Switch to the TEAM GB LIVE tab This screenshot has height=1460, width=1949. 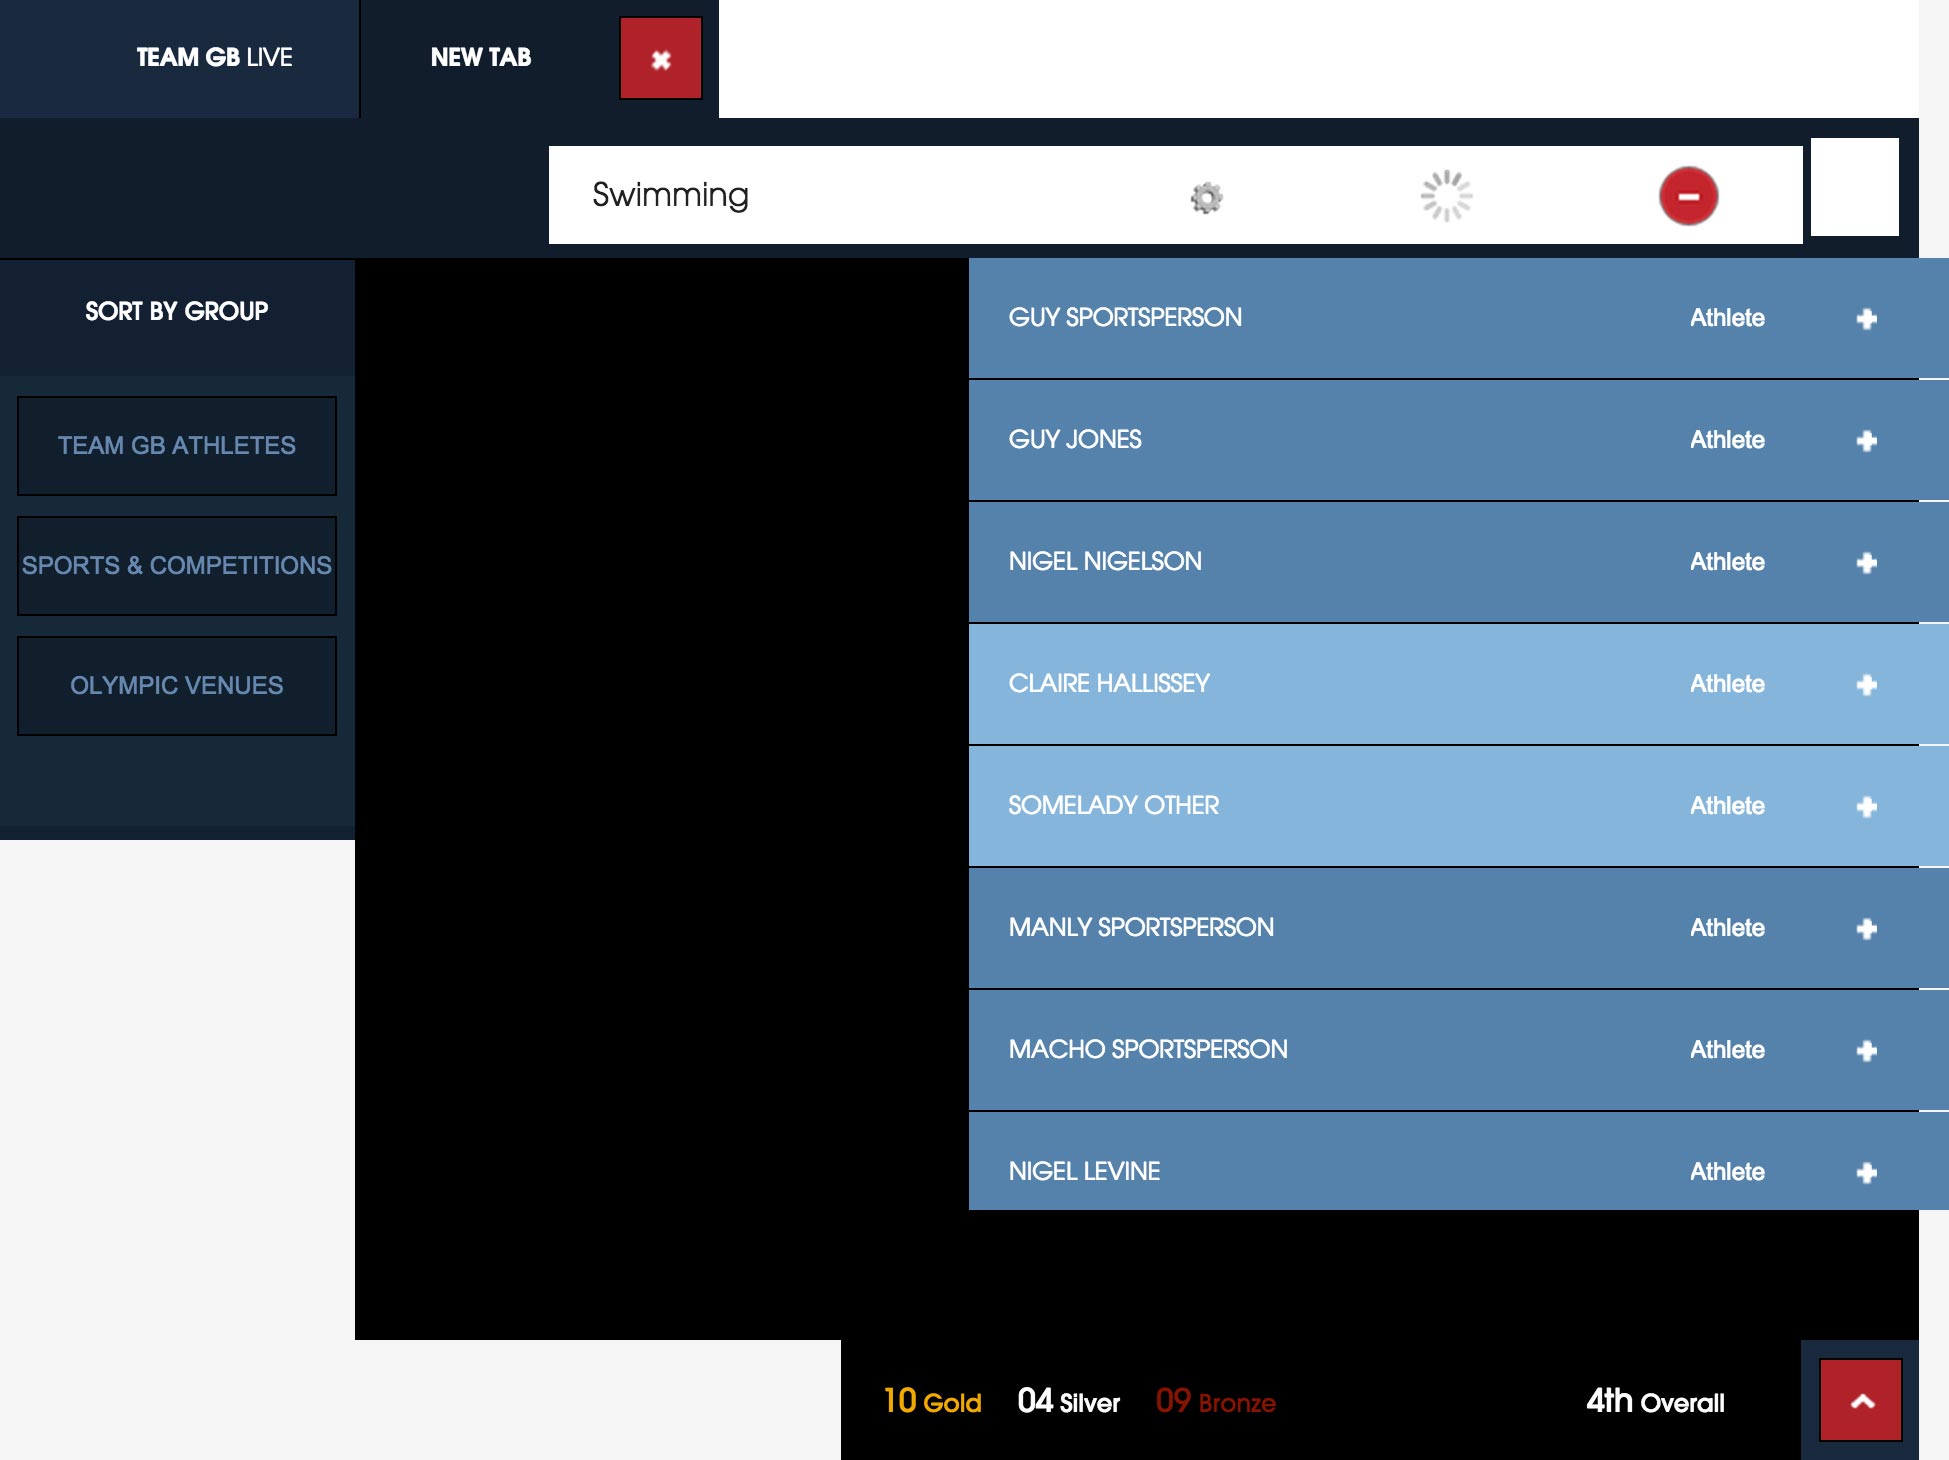[x=213, y=57]
